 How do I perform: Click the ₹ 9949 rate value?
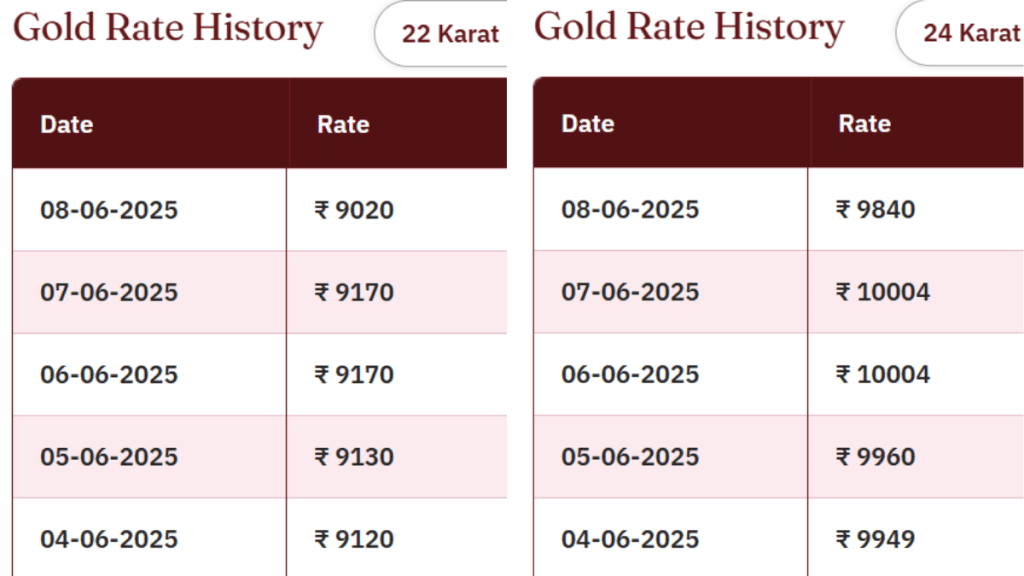[x=875, y=539]
